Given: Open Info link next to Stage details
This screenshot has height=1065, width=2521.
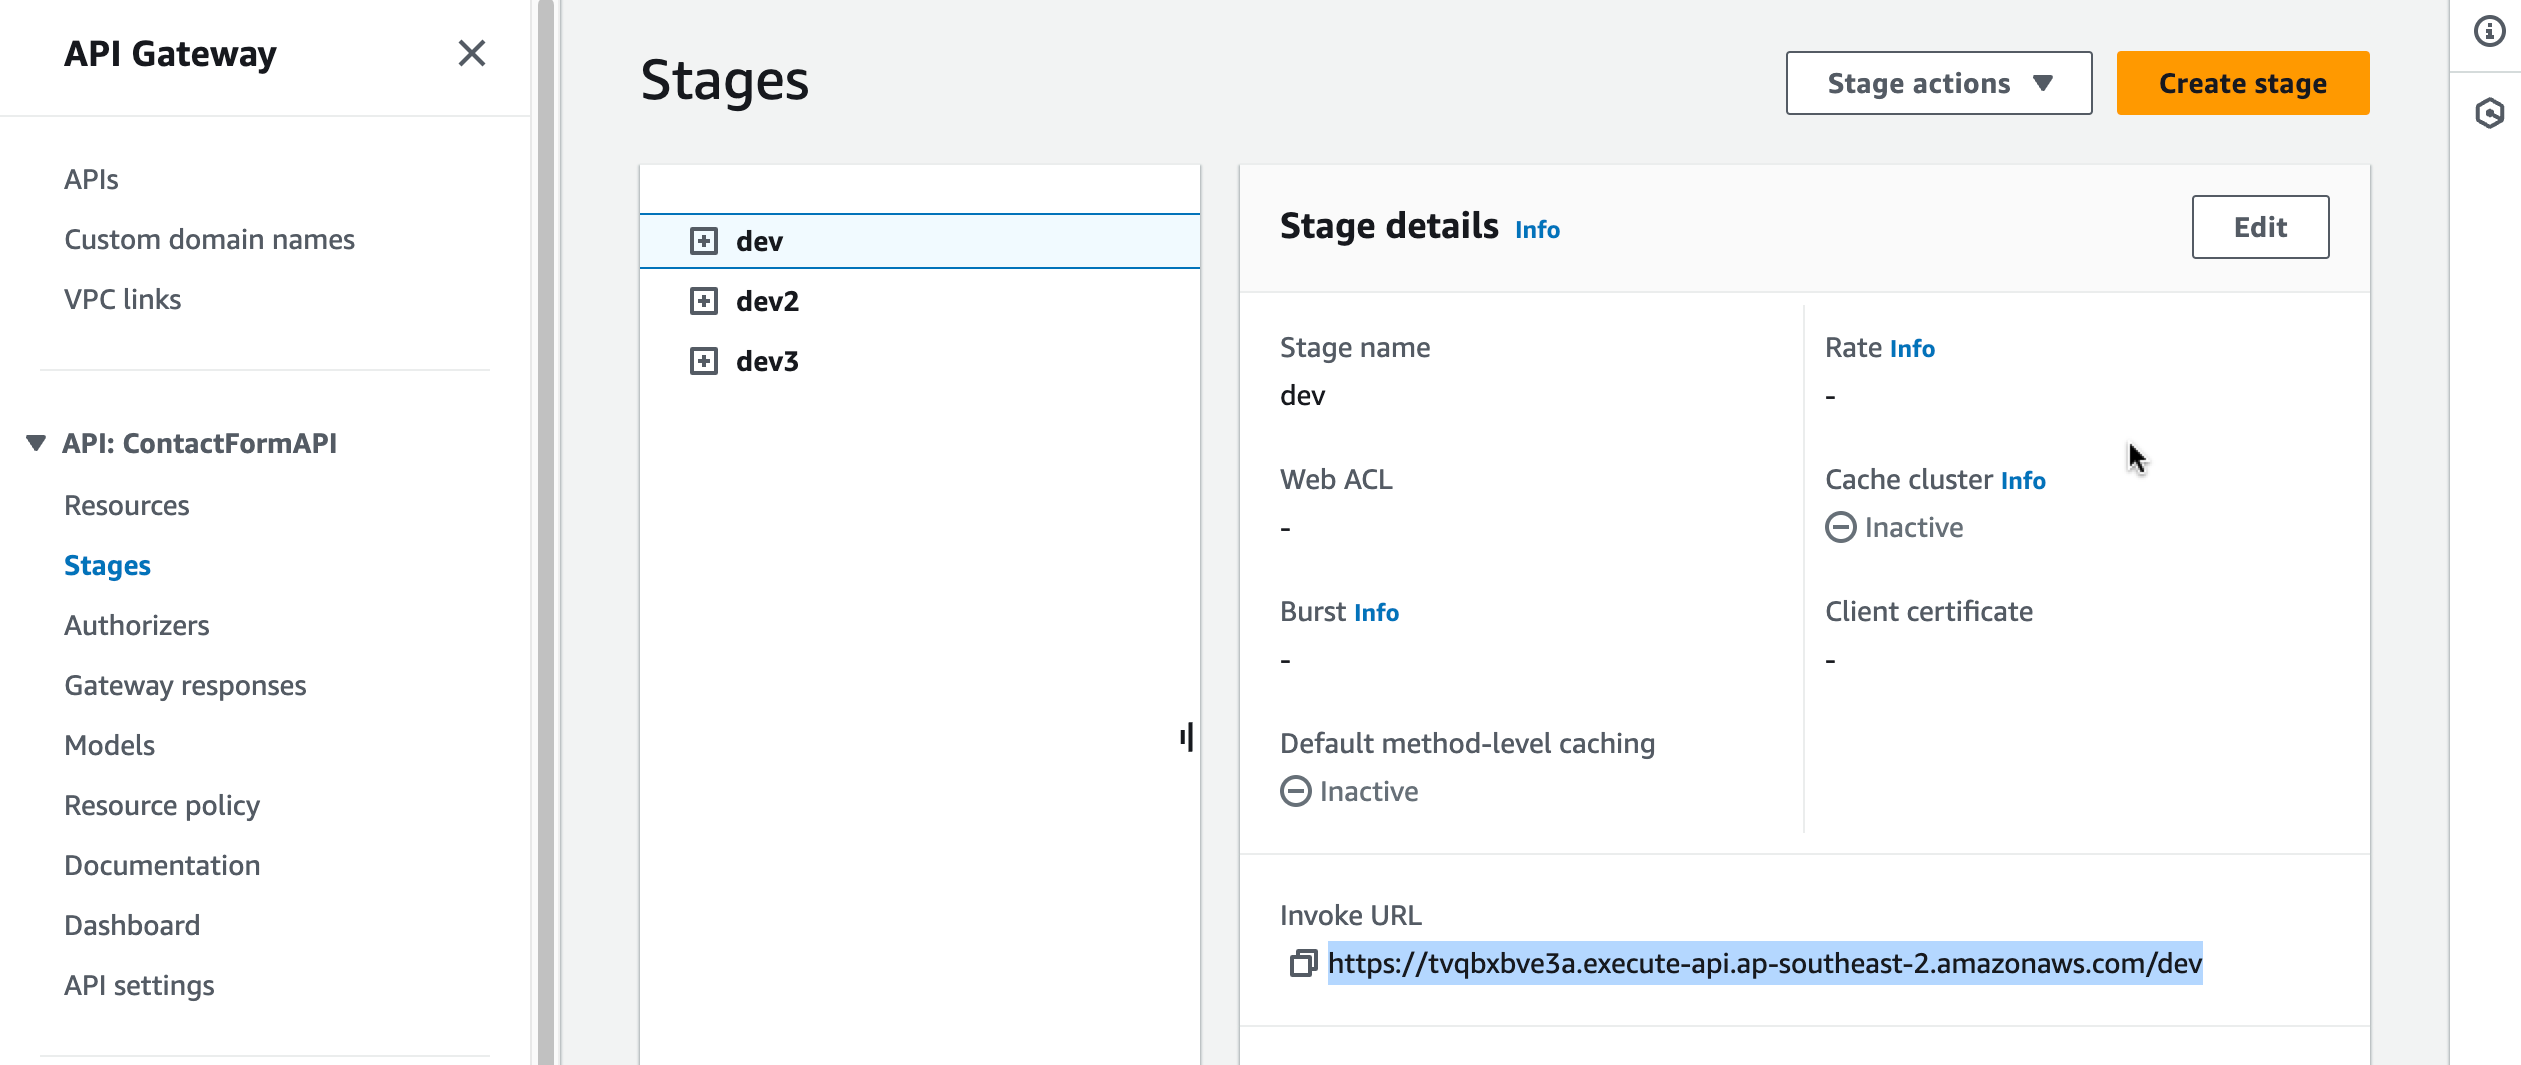Looking at the screenshot, I should (x=1537, y=230).
